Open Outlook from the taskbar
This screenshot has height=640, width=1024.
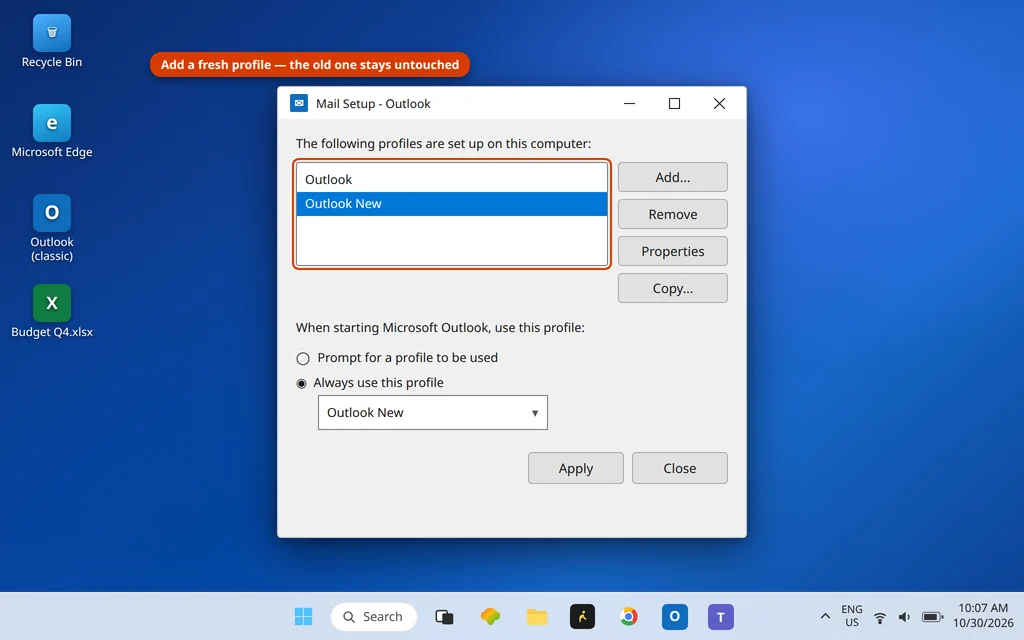click(675, 616)
